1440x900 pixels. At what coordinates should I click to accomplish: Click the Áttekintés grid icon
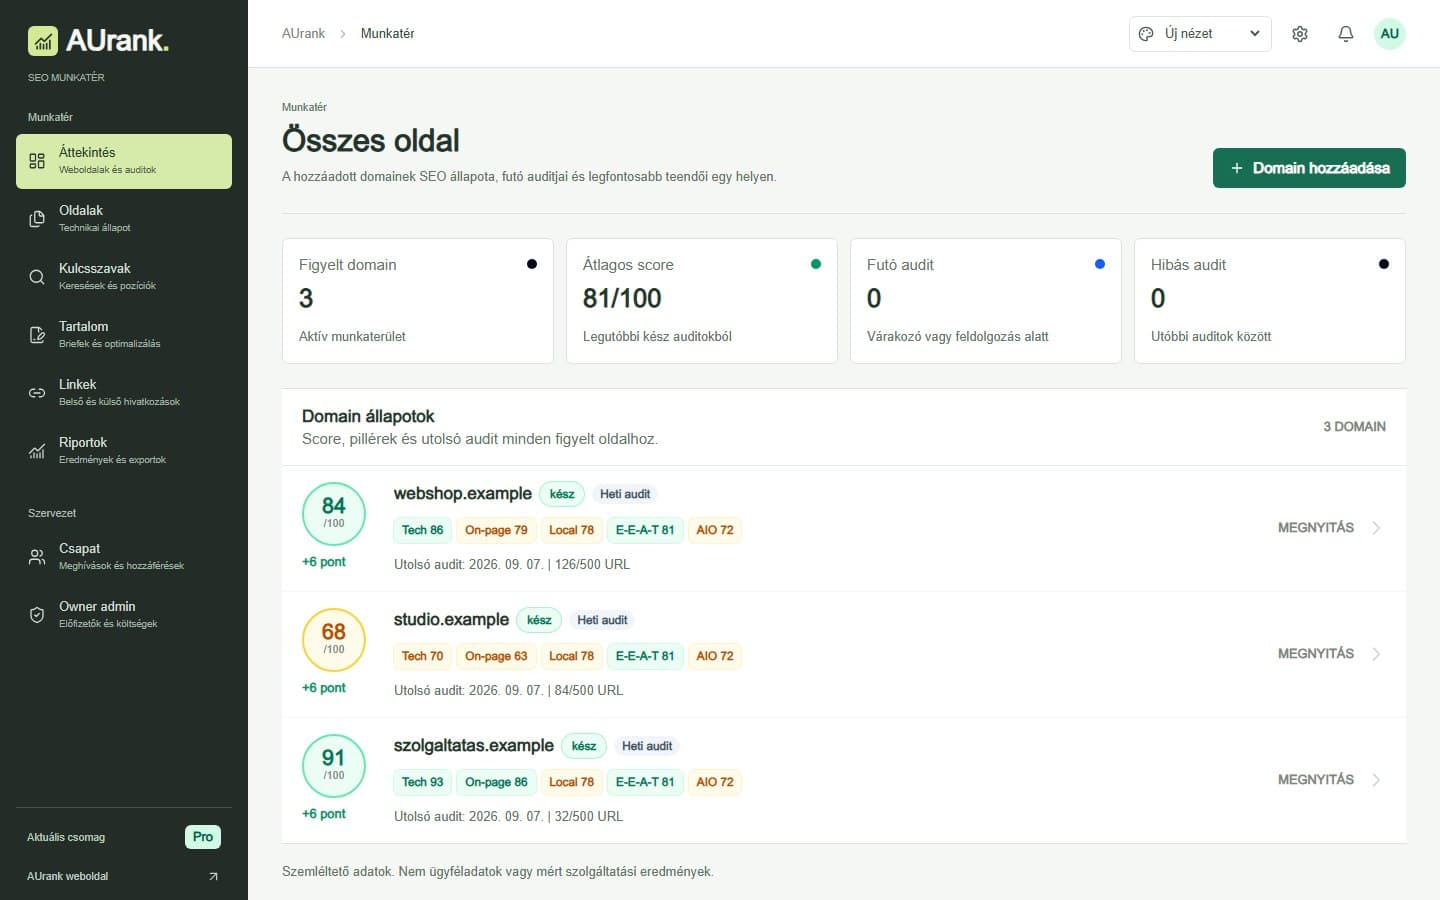click(37, 161)
